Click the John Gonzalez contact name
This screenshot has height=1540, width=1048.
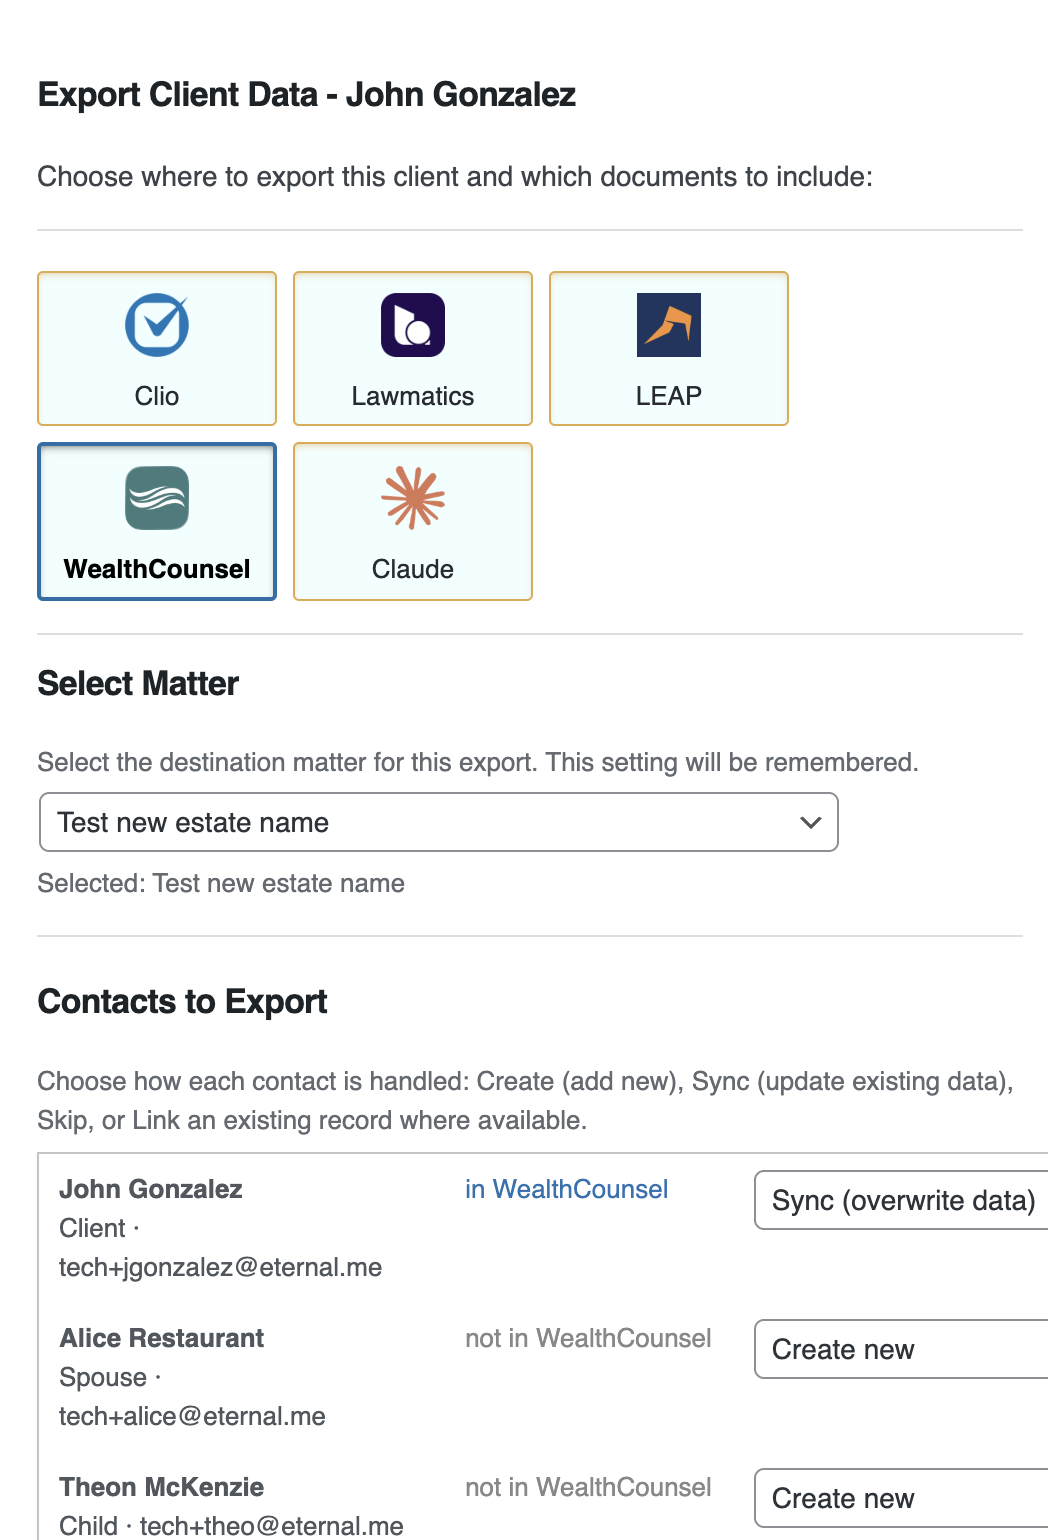click(x=151, y=1189)
